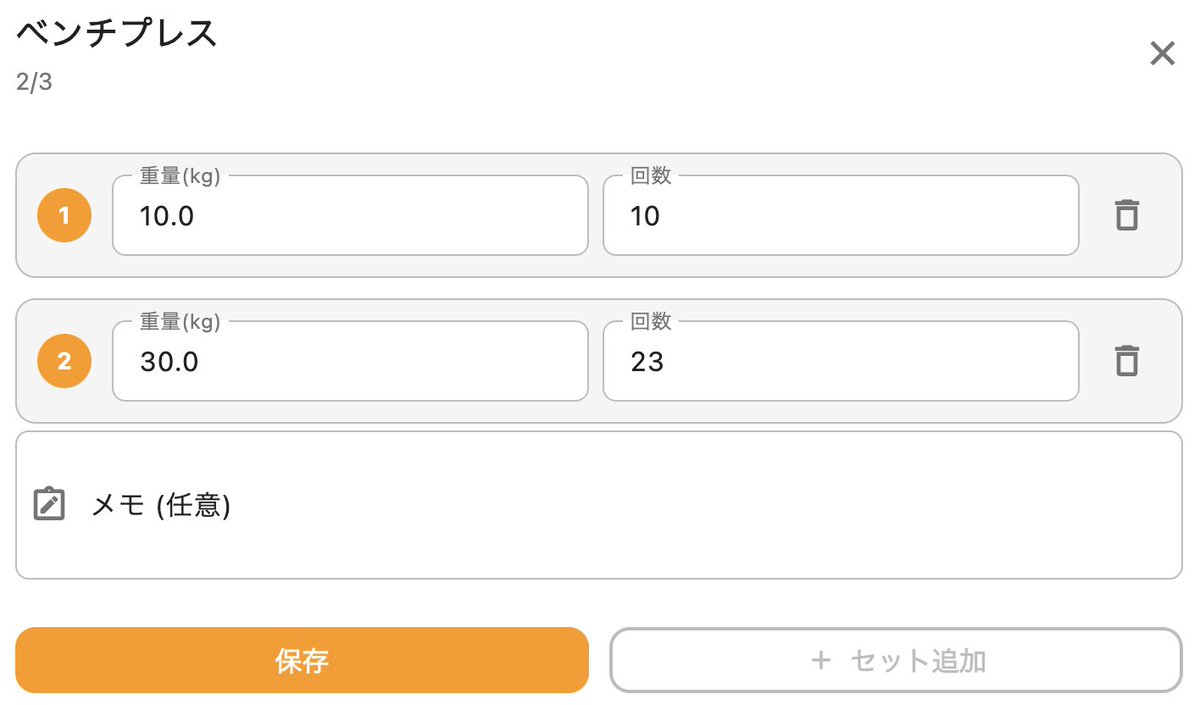Focus the set 1 reps field showing 10
The height and width of the screenshot is (705, 1200).
point(841,215)
